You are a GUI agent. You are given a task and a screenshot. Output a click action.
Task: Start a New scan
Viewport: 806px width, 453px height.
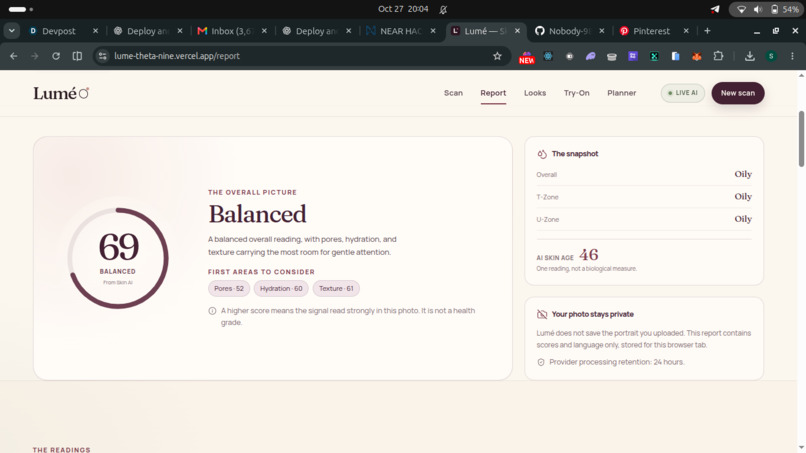[x=738, y=93]
